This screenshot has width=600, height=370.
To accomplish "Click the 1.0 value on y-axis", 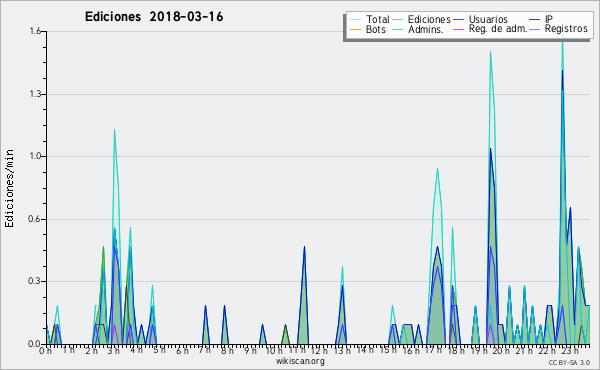I will point(35,156).
